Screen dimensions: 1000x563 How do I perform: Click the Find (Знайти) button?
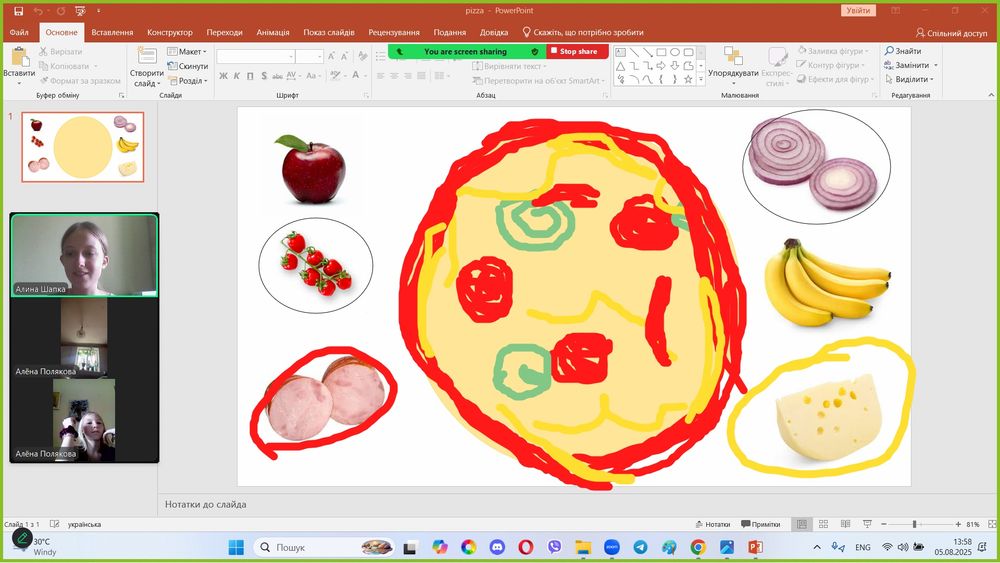[902, 51]
